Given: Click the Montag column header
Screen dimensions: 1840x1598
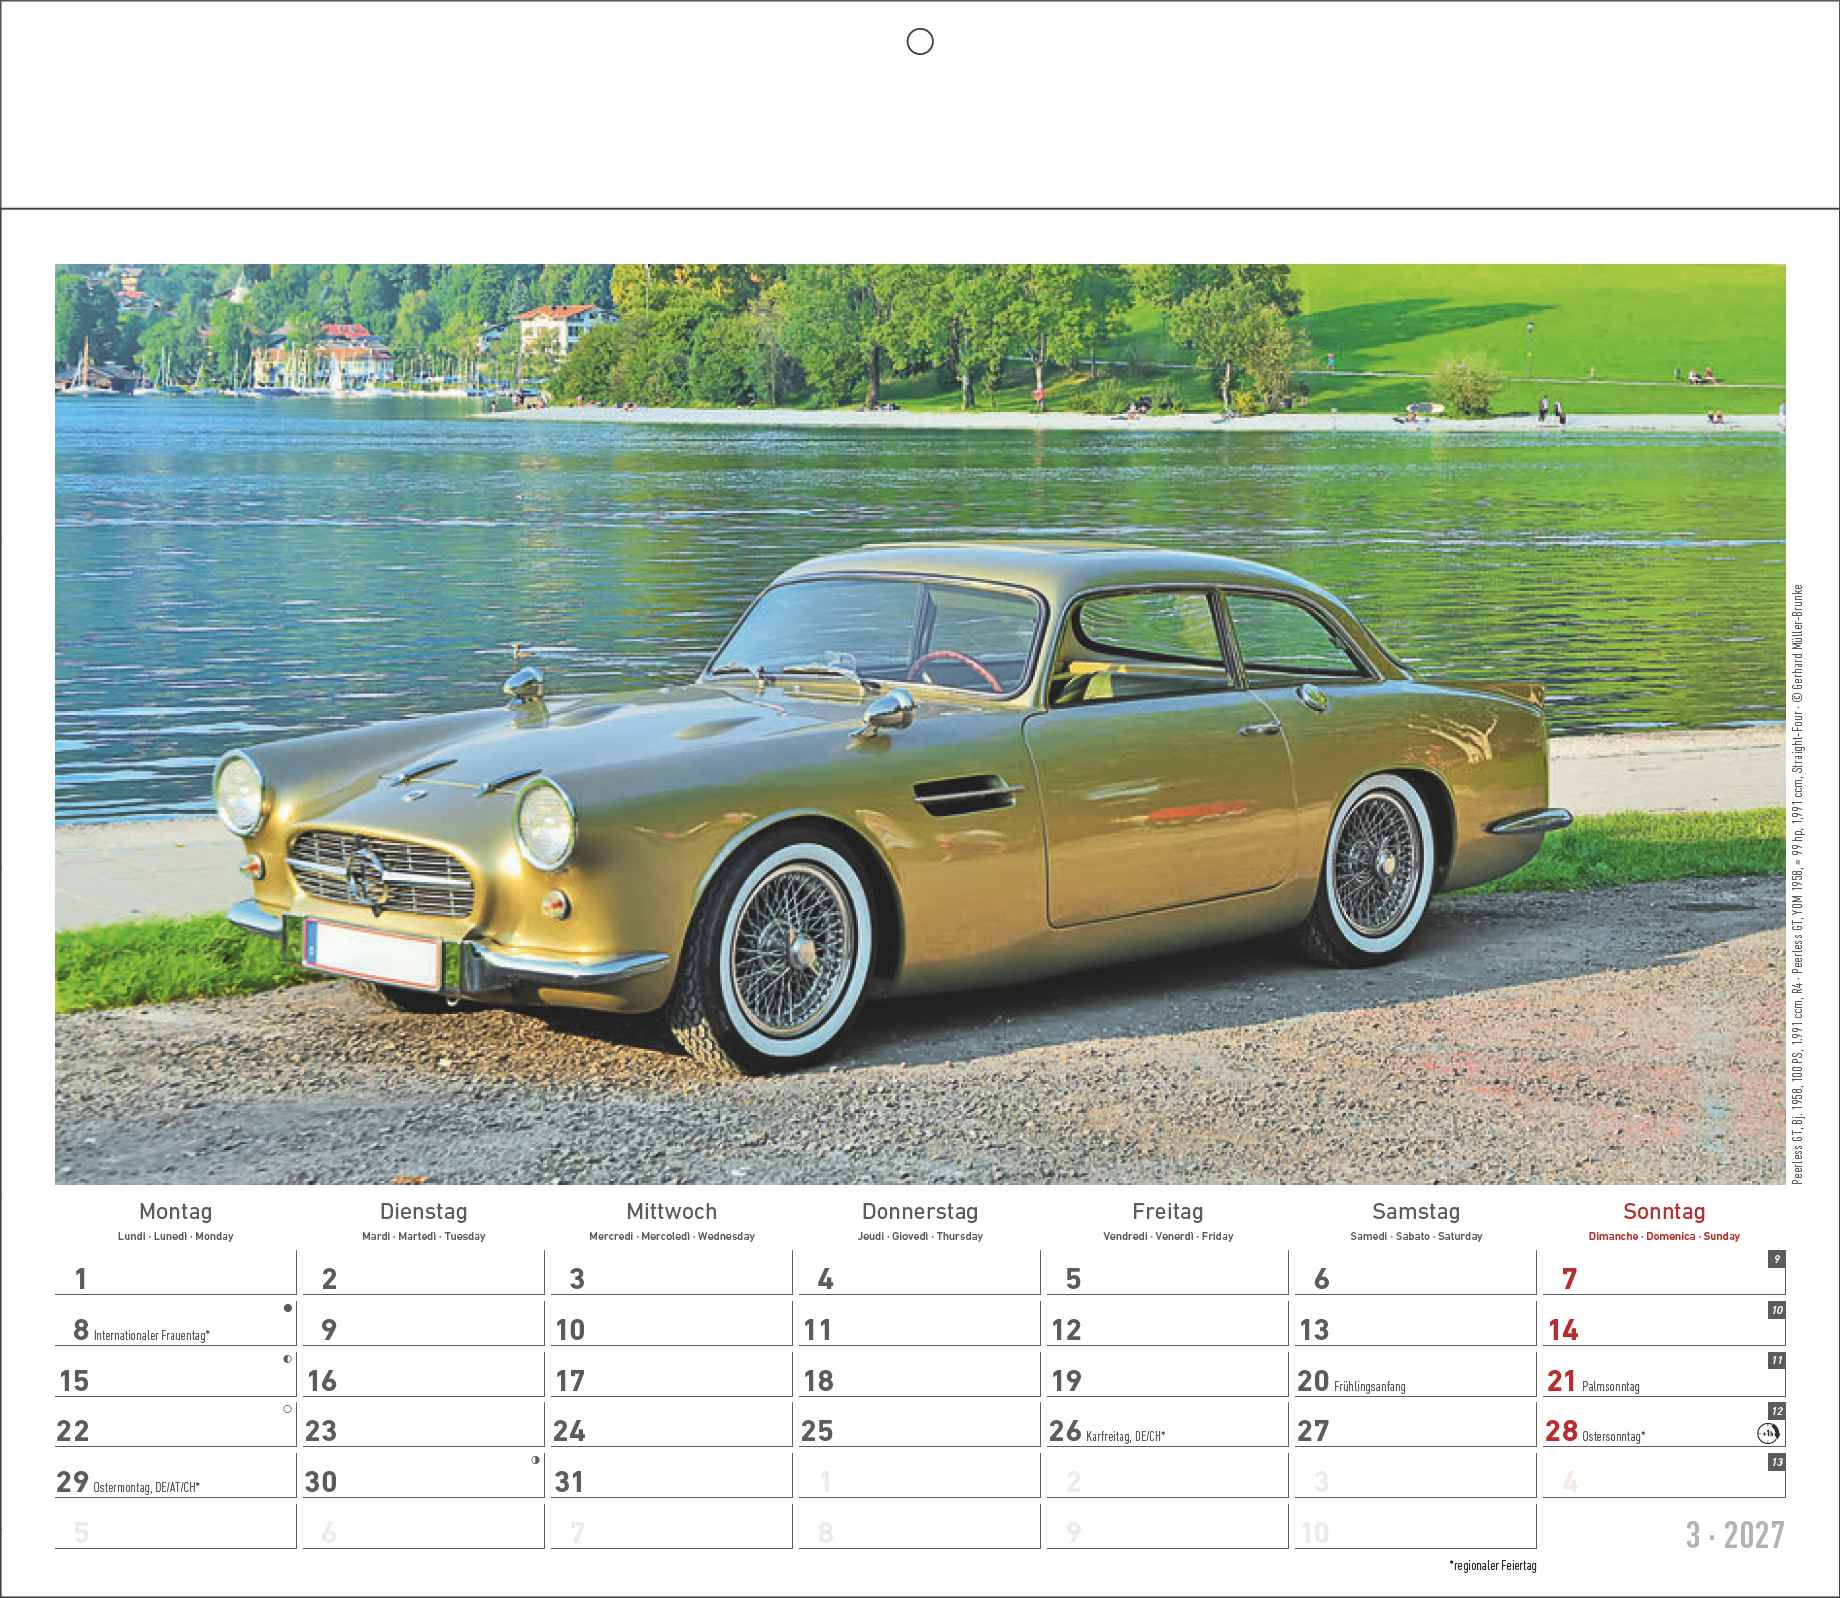Looking at the screenshot, I should pos(176,1211).
